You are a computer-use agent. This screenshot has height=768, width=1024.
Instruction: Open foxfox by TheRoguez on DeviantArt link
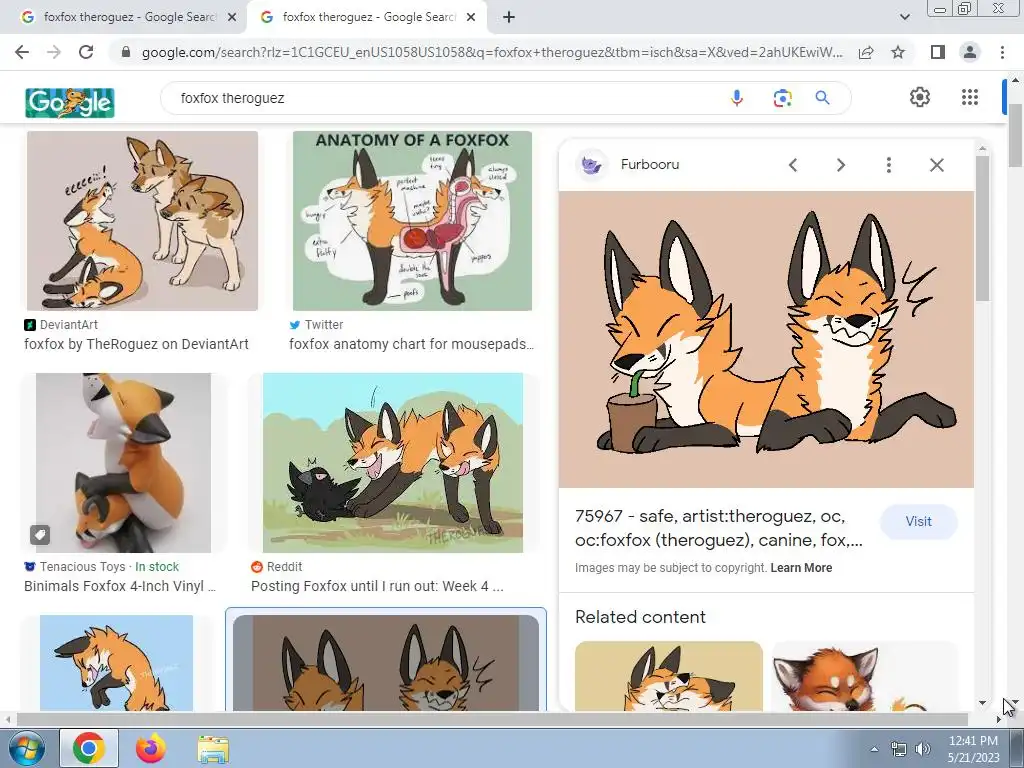pyautogui.click(x=136, y=344)
